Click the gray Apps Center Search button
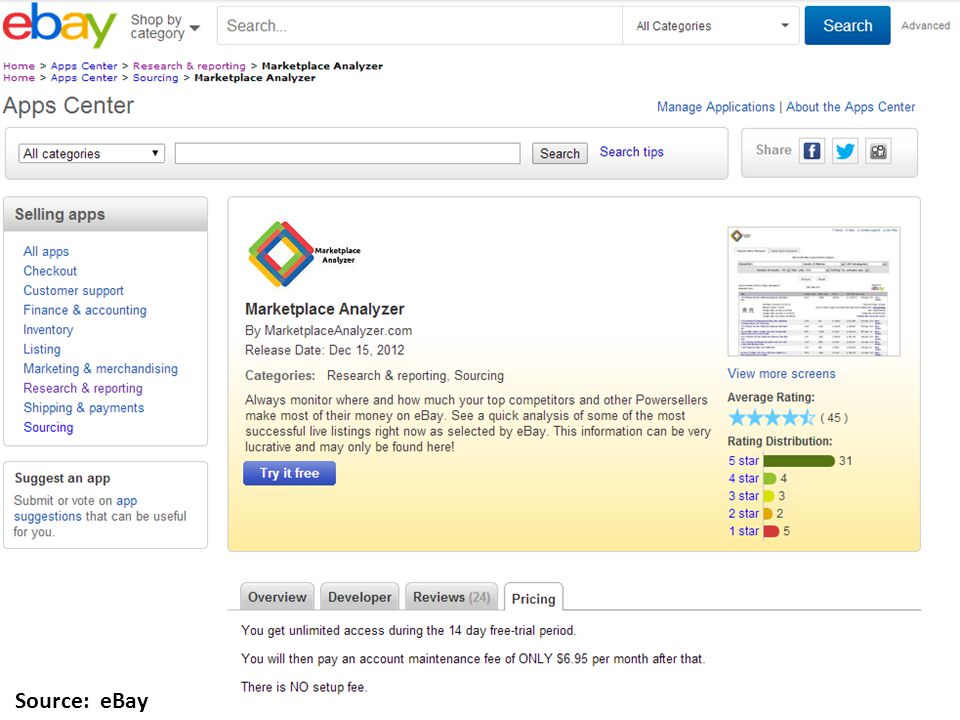 [560, 153]
